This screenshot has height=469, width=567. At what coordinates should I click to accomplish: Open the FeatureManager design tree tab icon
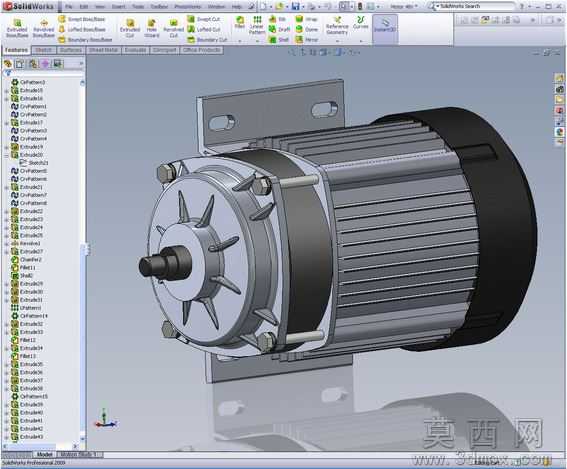[x=8, y=64]
